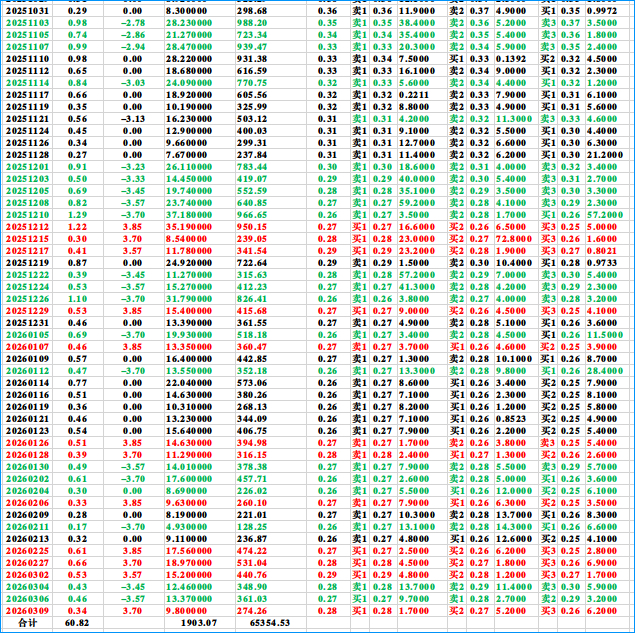Click the value 605.56
Screen dimensions: 635x633
coord(252,95)
